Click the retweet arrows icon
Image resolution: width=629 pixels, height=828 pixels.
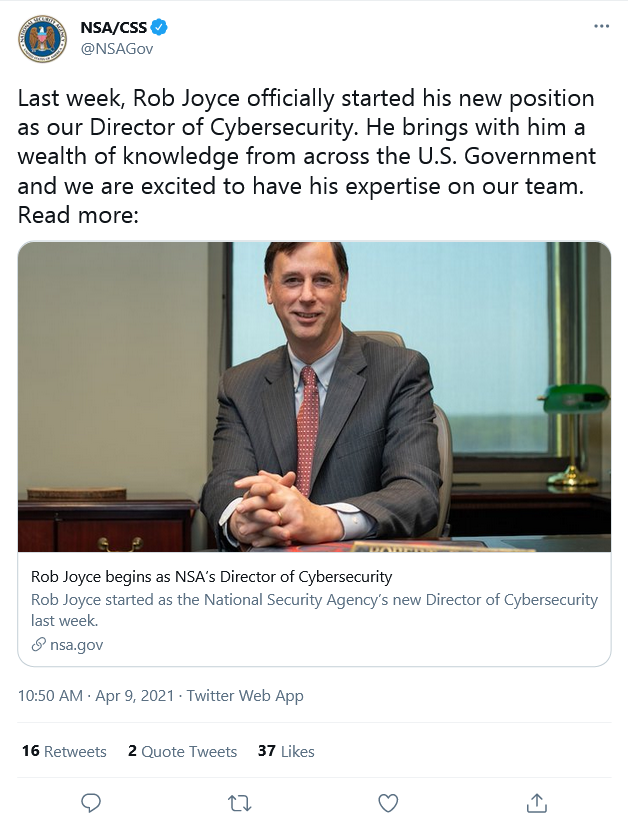(240, 802)
